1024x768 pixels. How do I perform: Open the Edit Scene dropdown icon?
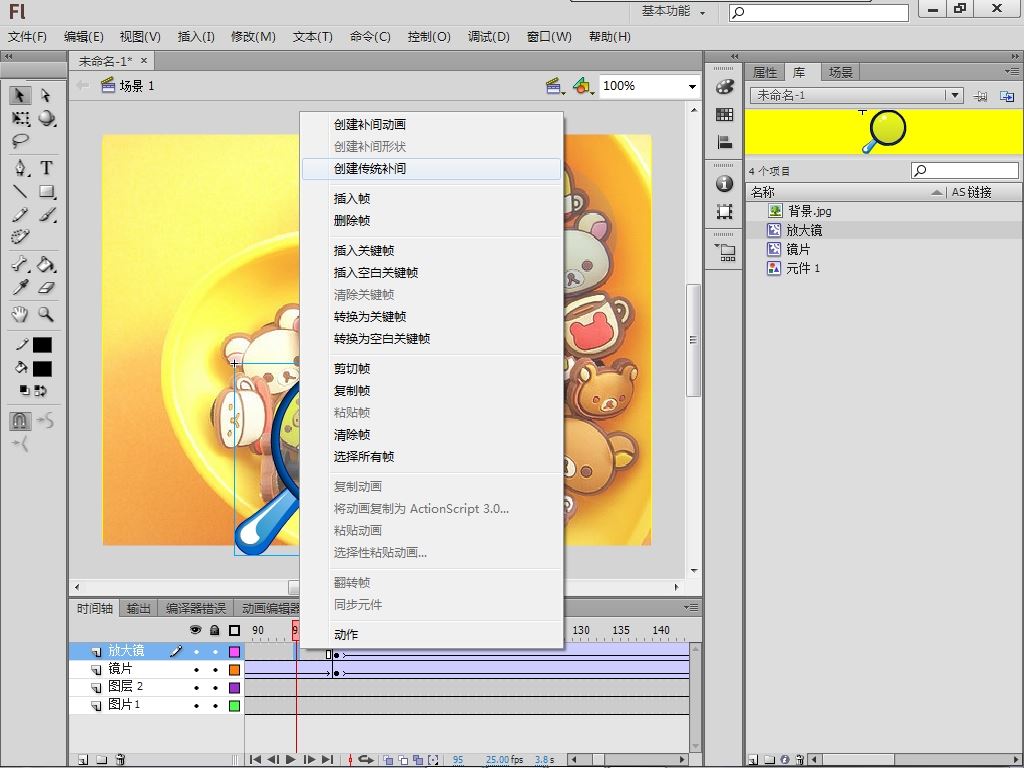tap(555, 86)
